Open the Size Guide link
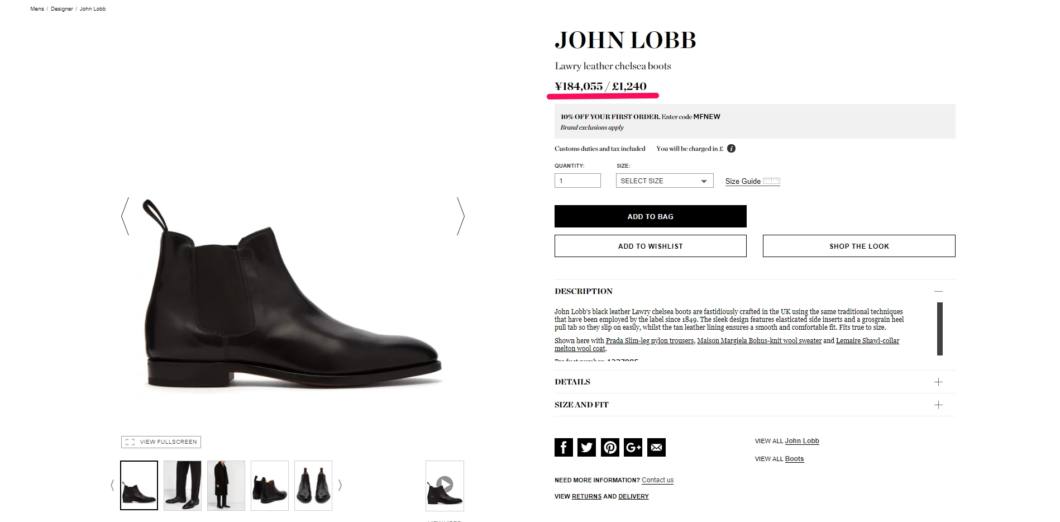 click(743, 181)
